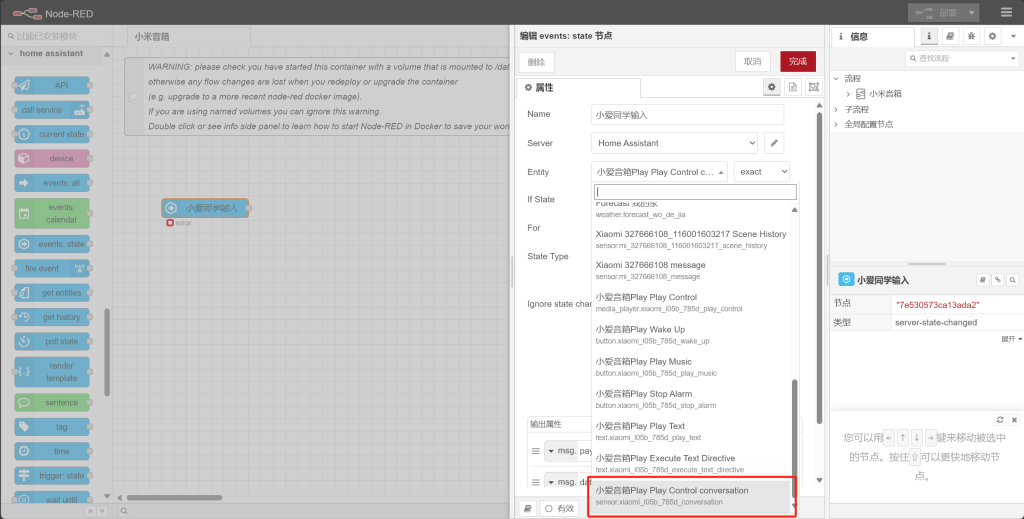Select the events: state palette node
Image resolution: width=1024 pixels, height=519 pixels.
click(x=52, y=244)
